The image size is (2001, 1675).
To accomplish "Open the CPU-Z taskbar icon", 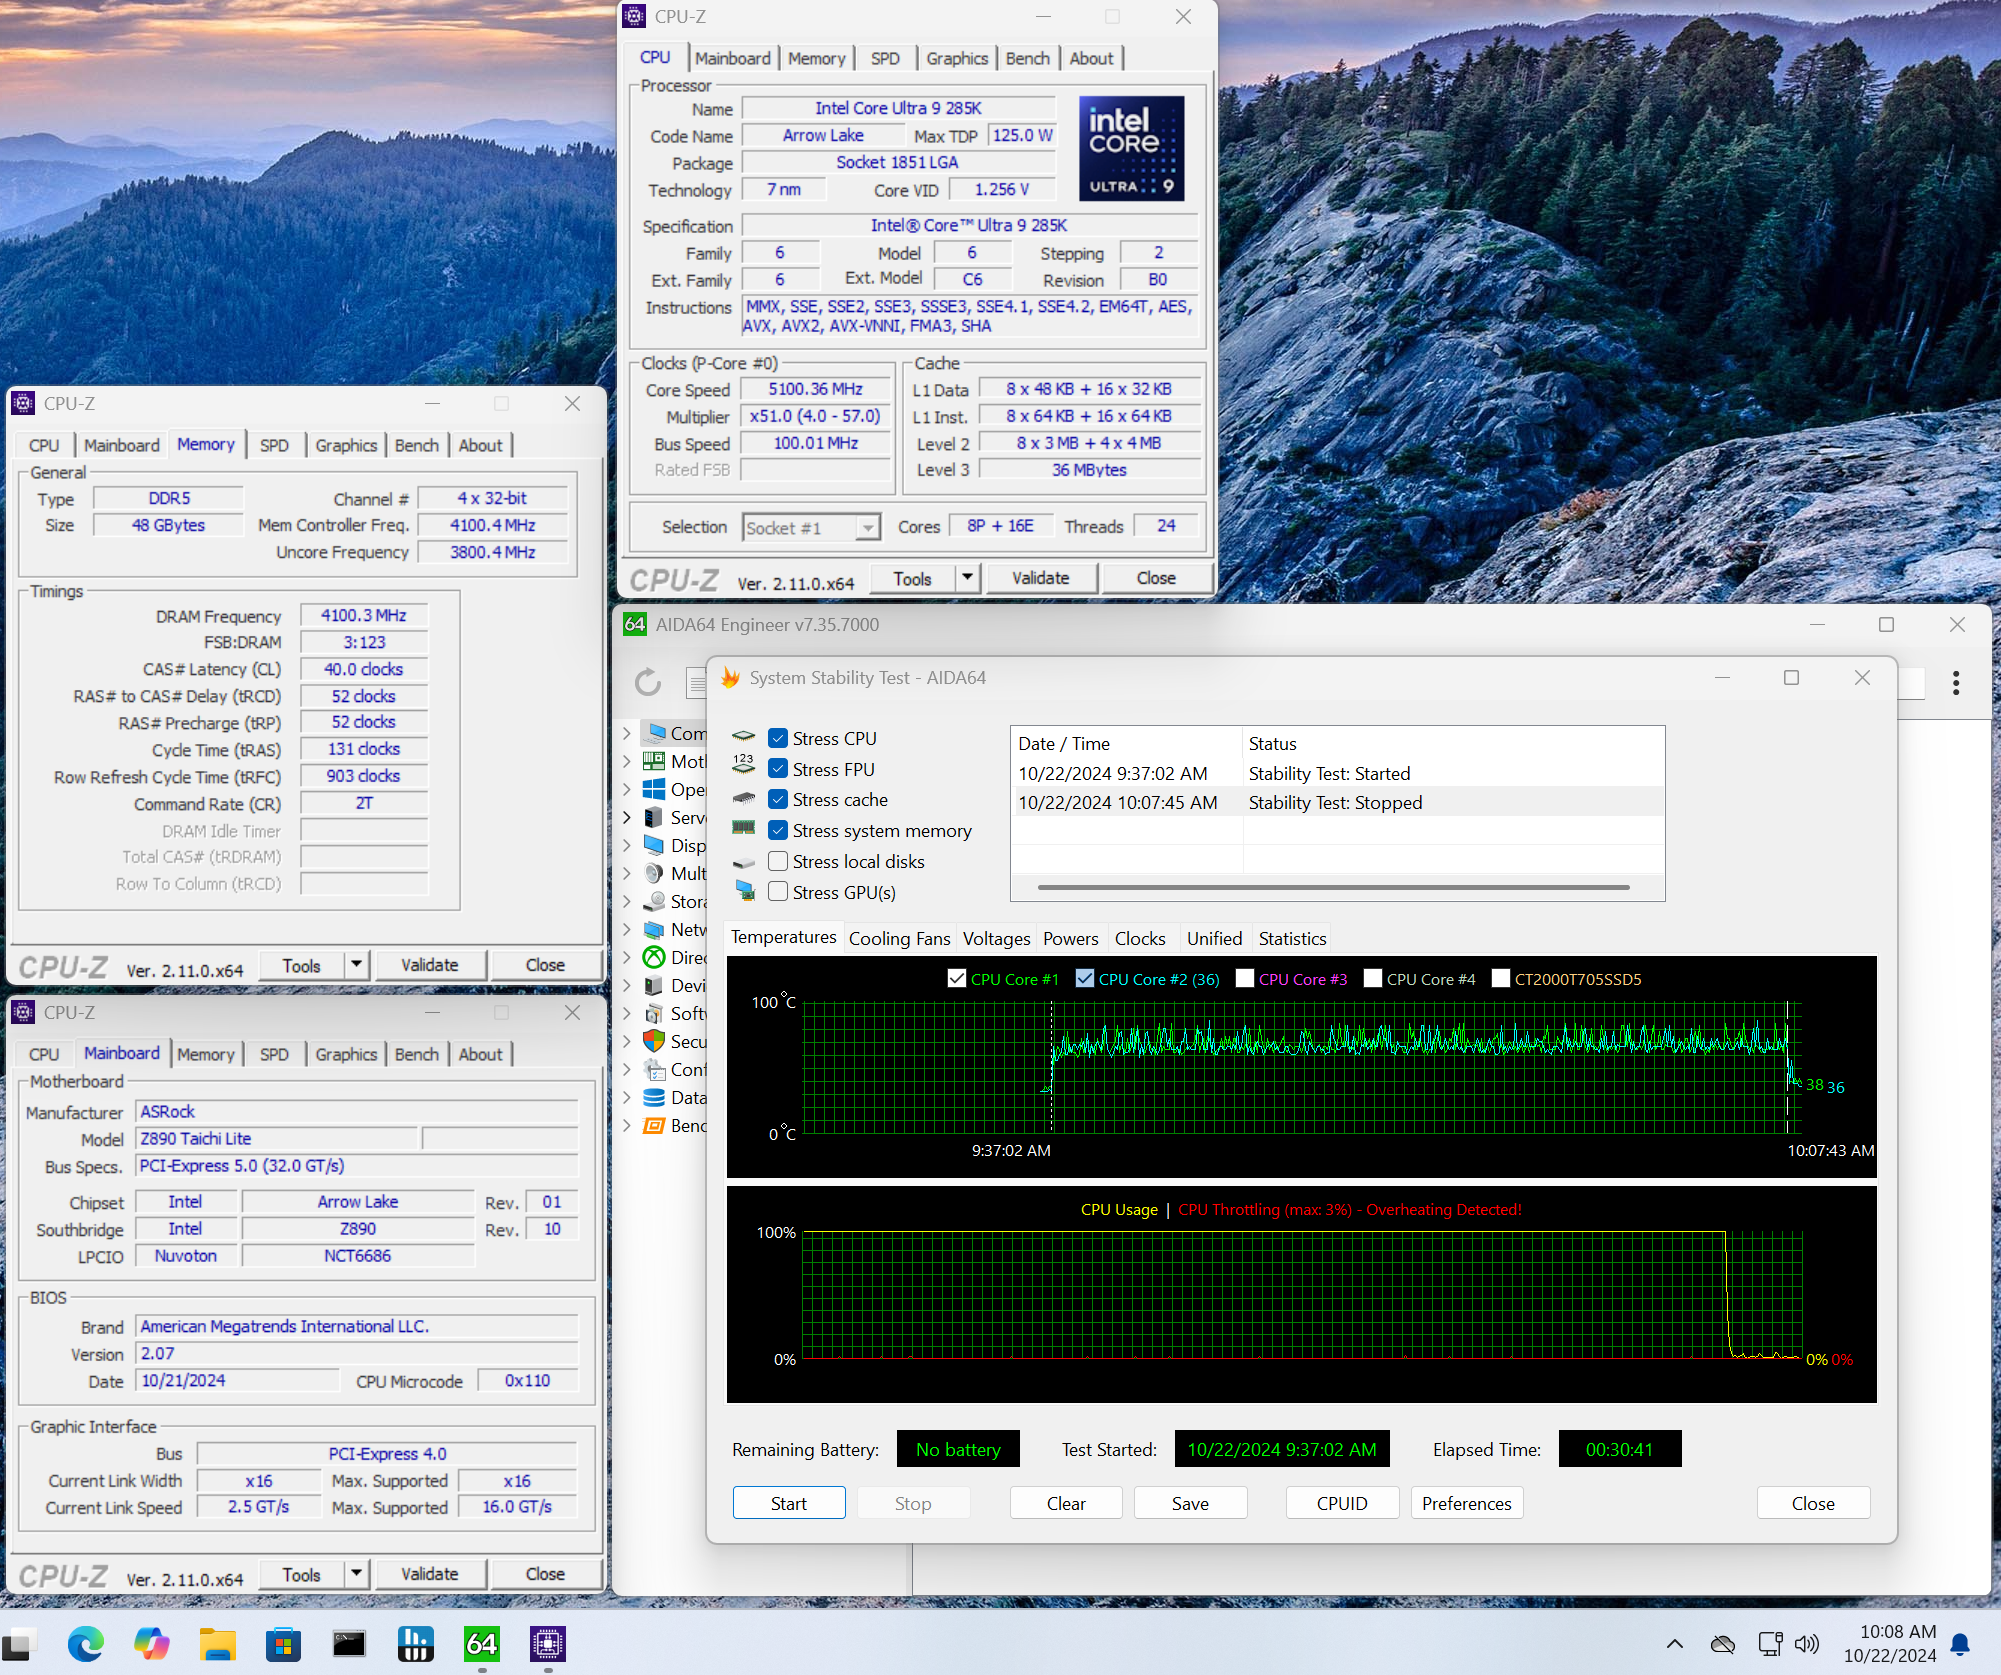I will pyautogui.click(x=547, y=1644).
